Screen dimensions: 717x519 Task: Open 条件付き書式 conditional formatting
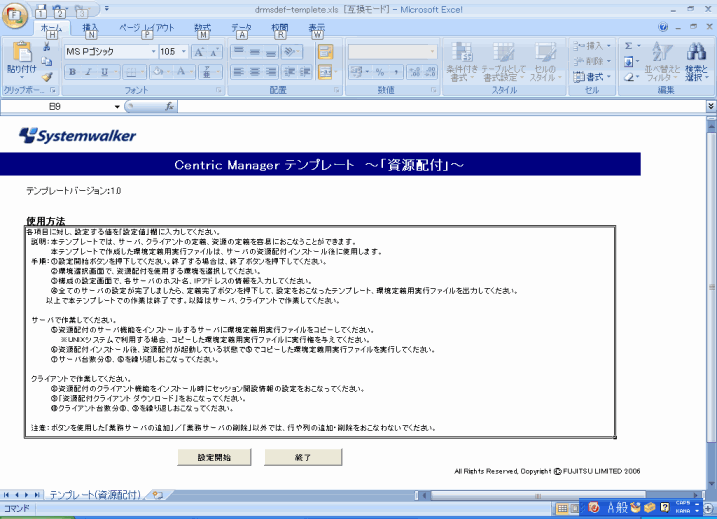(x=462, y=62)
